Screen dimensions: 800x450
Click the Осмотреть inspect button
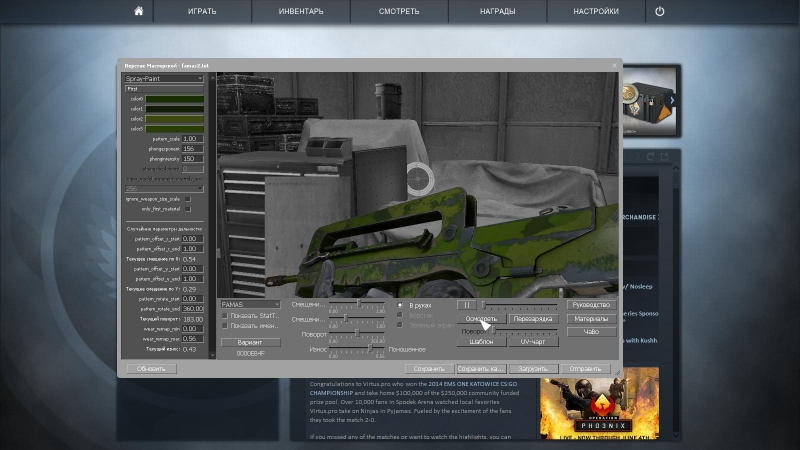pyautogui.click(x=481, y=318)
